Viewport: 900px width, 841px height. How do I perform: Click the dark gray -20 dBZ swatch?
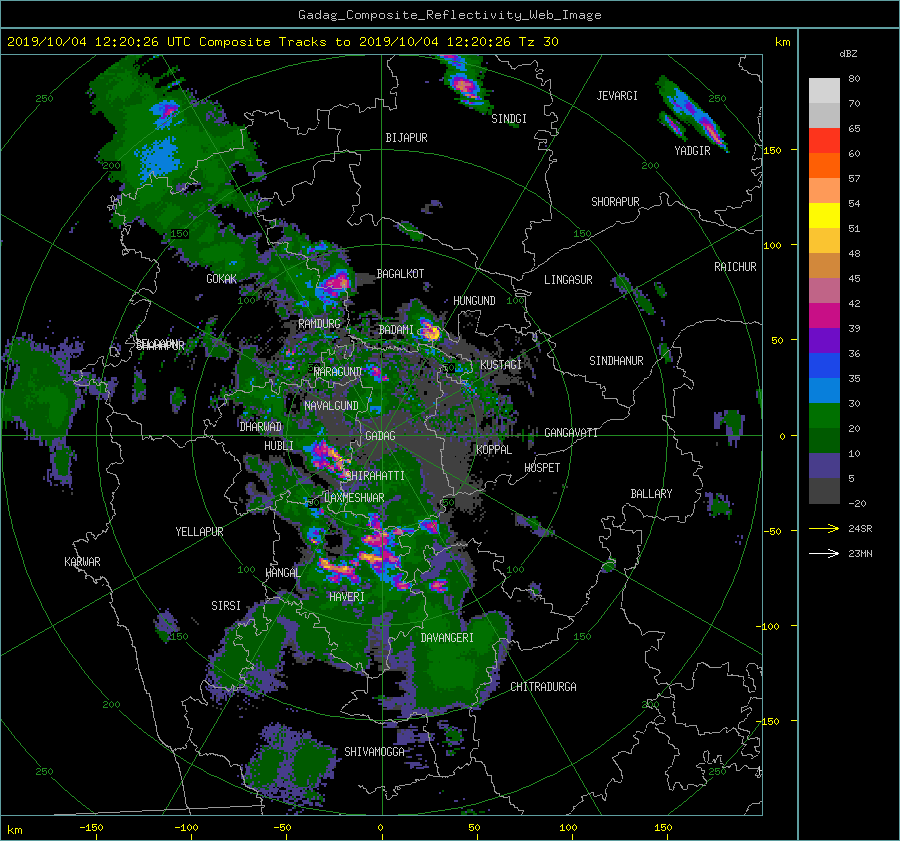[824, 491]
